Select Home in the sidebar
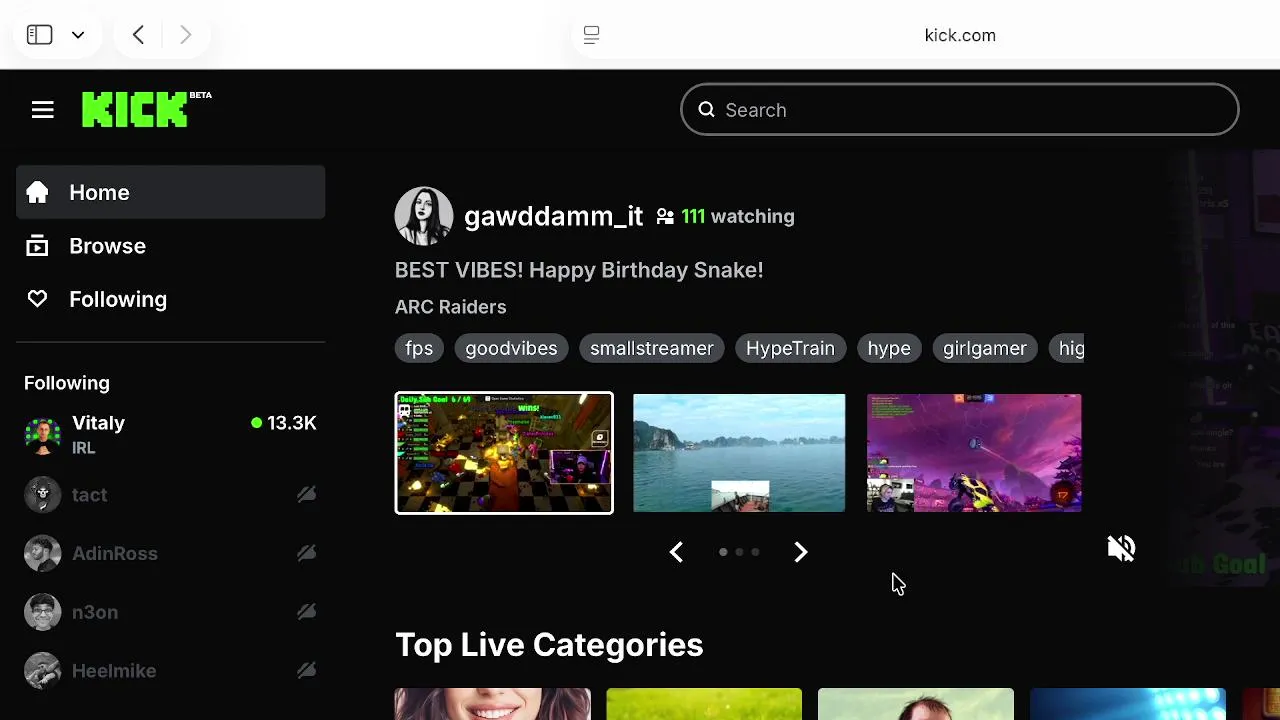 pyautogui.click(x=170, y=192)
